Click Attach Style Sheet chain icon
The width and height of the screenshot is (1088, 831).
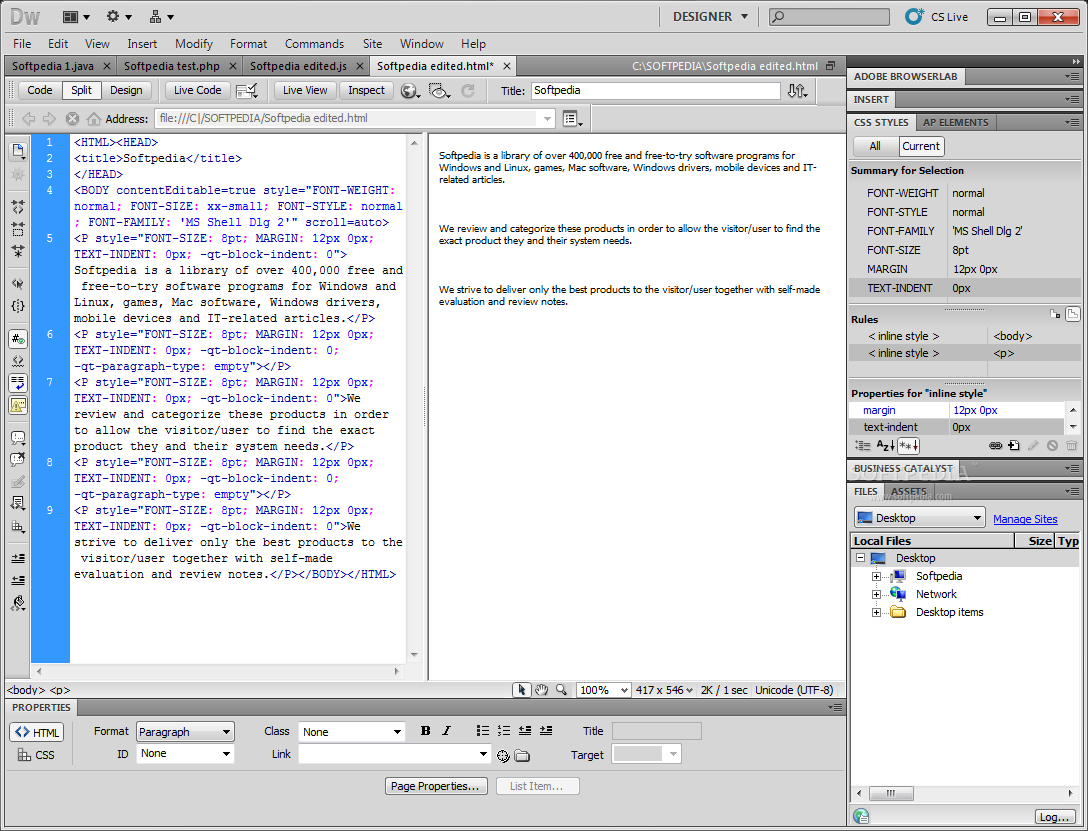[x=995, y=445]
